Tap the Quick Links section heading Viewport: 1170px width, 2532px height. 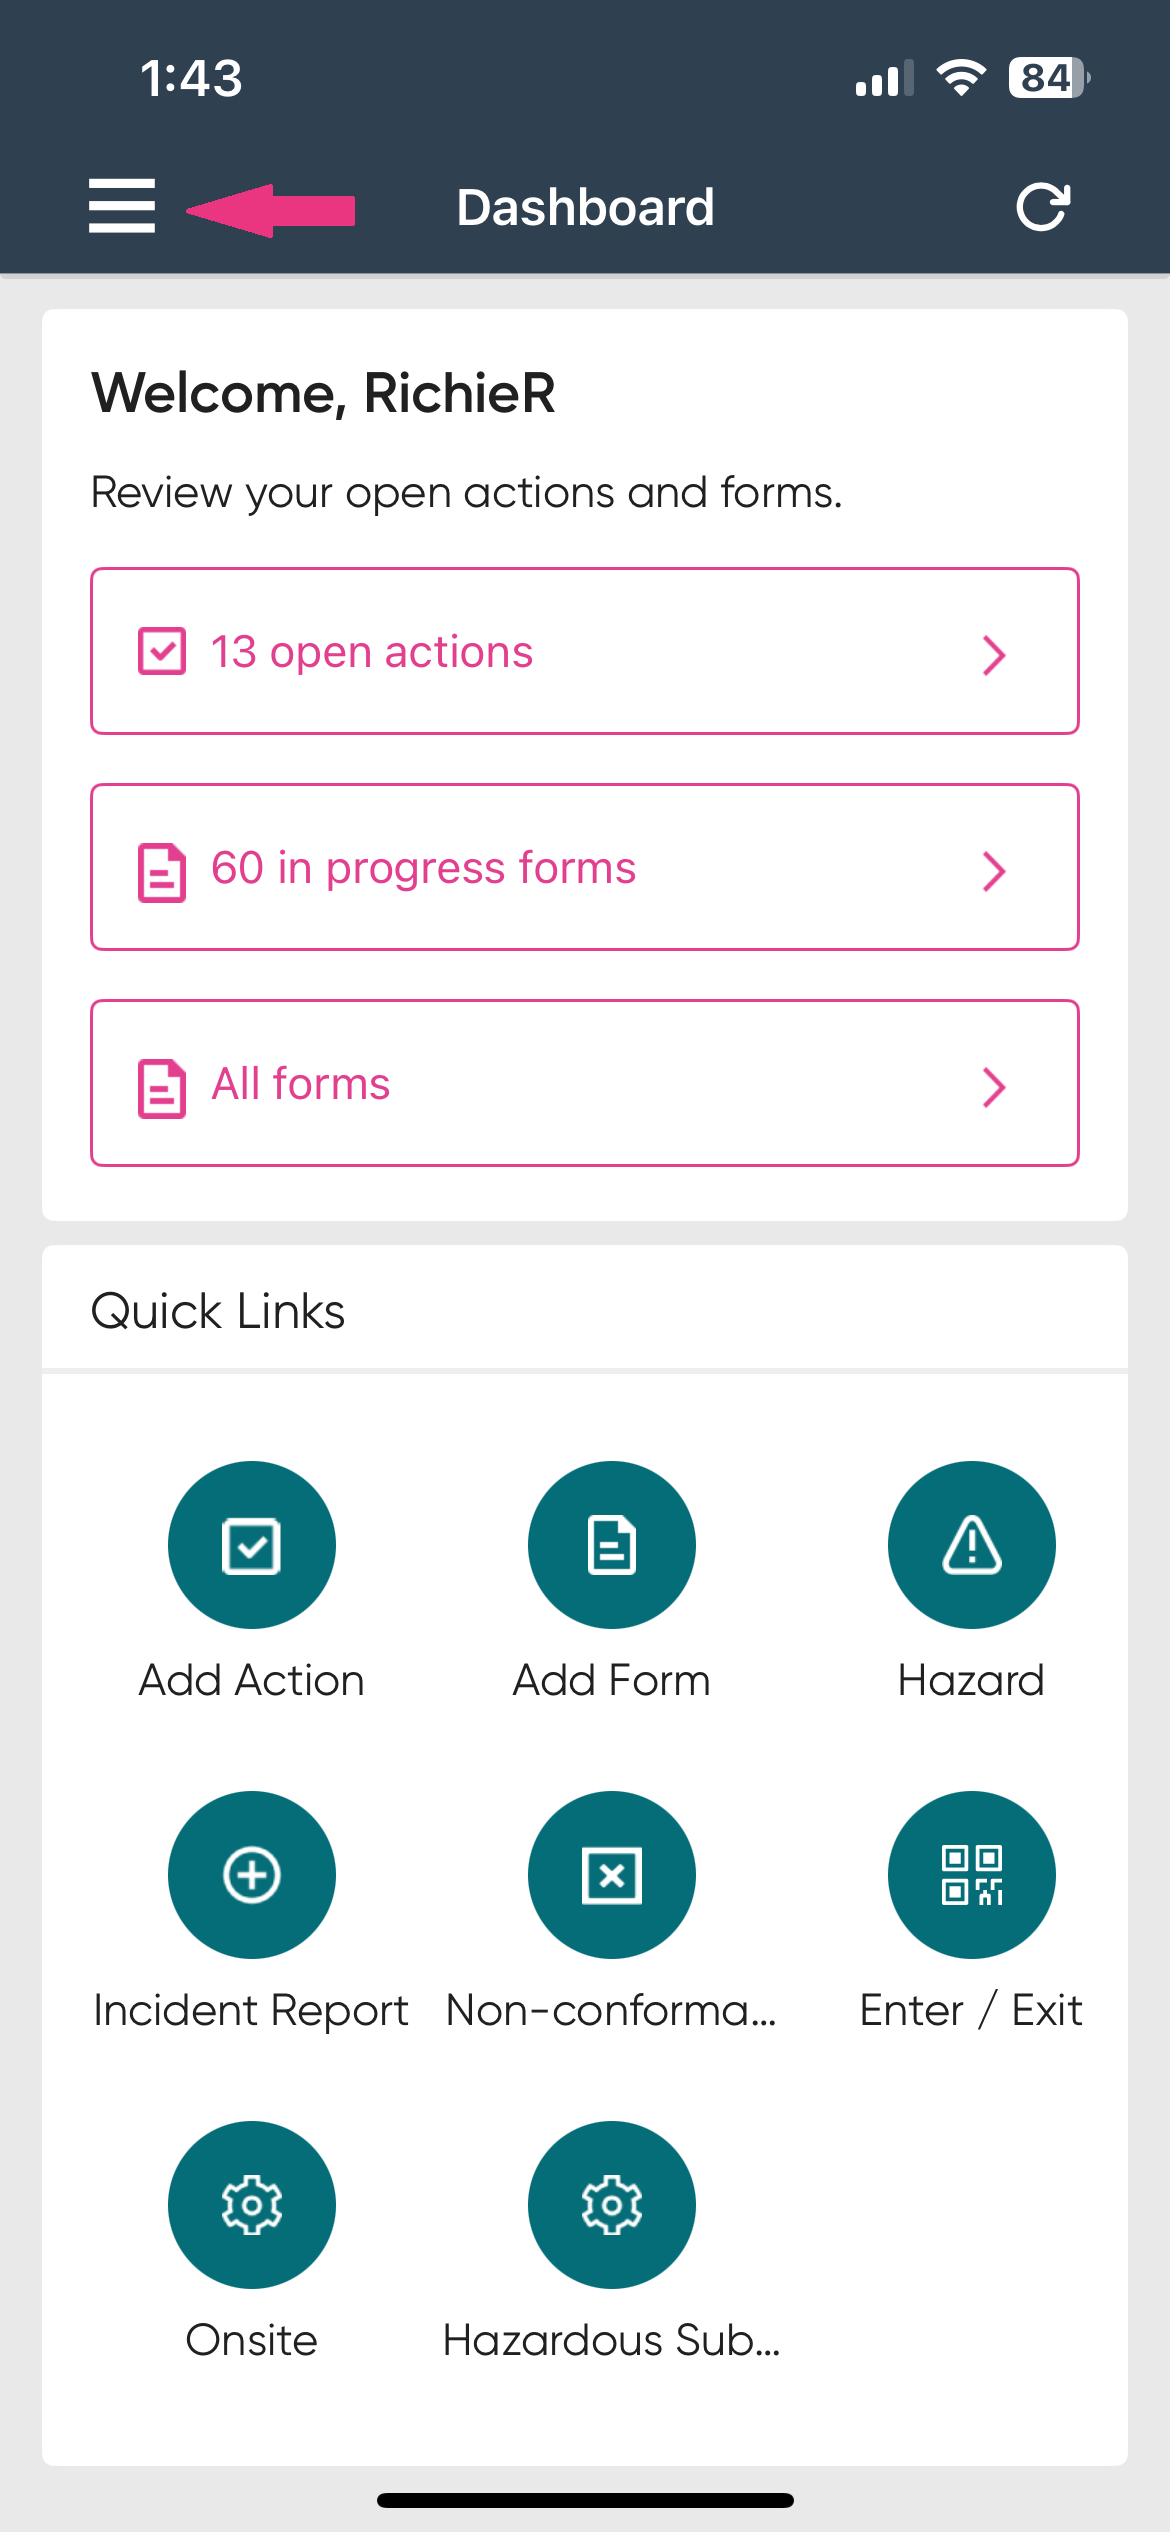tap(218, 1311)
